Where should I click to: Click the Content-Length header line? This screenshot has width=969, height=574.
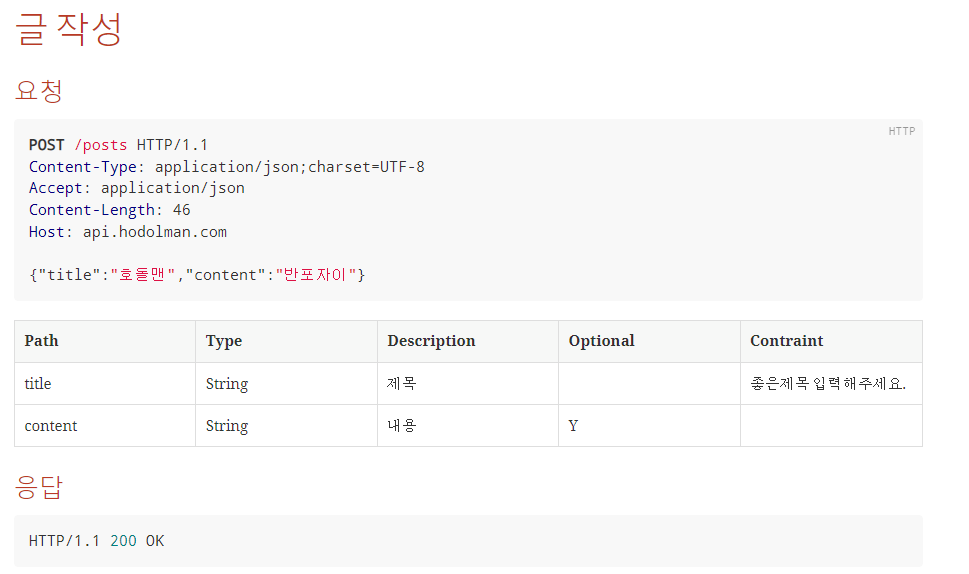pos(109,210)
